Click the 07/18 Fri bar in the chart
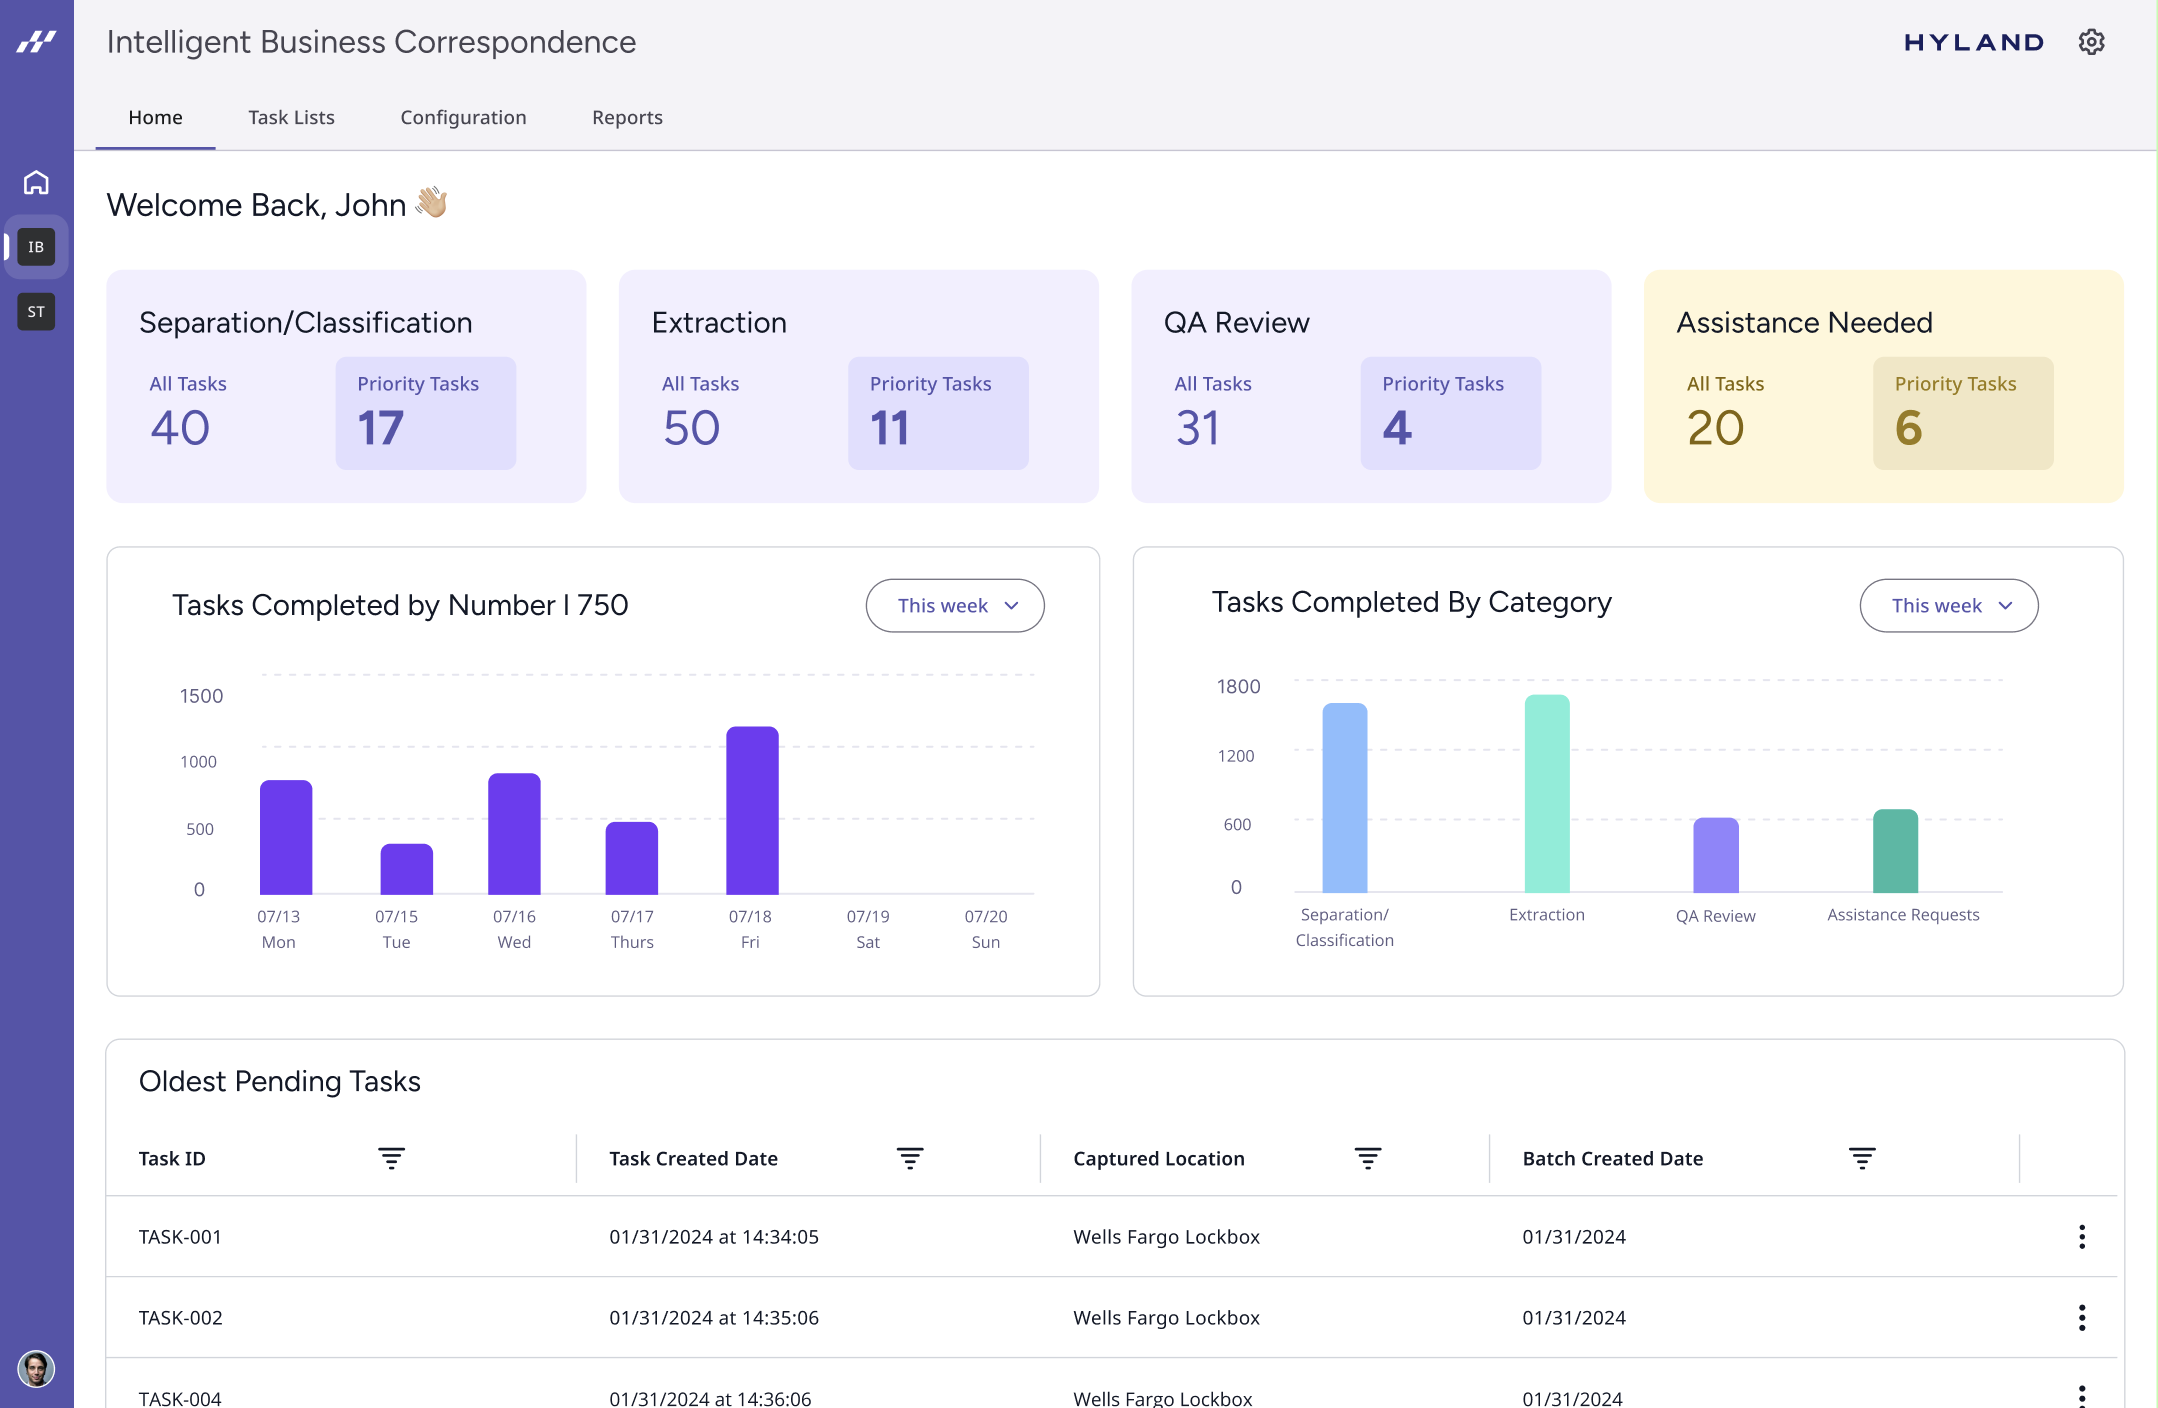This screenshot has height=1408, width=2158. tap(752, 810)
